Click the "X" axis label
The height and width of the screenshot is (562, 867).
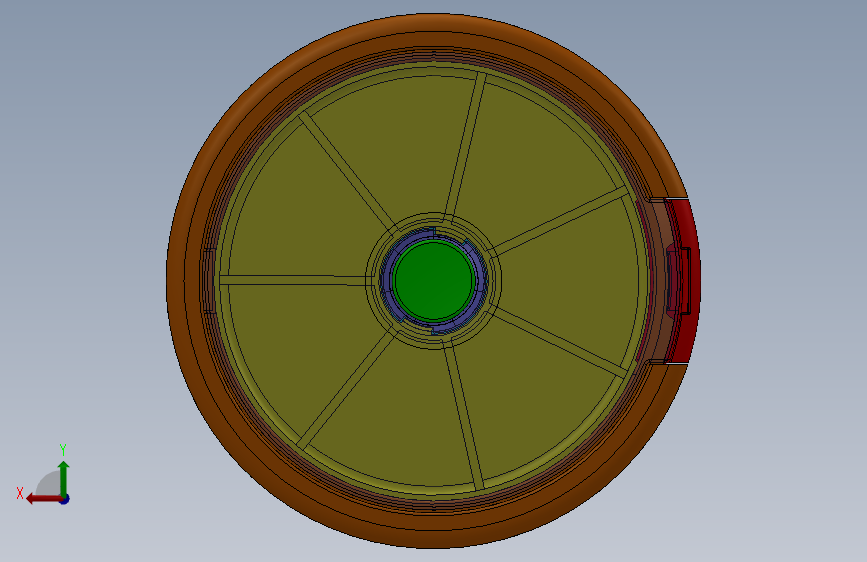pyautogui.click(x=20, y=493)
